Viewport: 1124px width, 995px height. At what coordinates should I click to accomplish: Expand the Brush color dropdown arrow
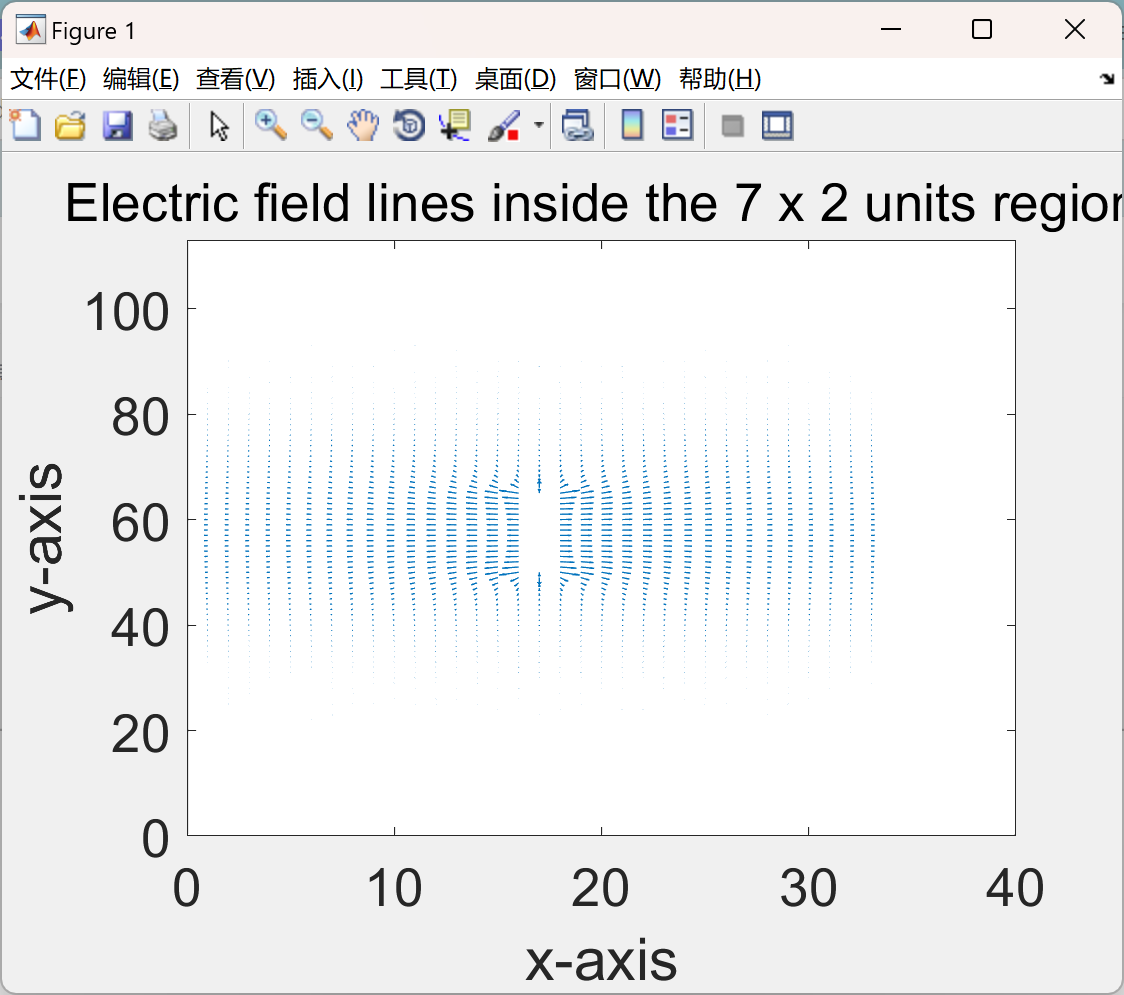click(x=539, y=125)
